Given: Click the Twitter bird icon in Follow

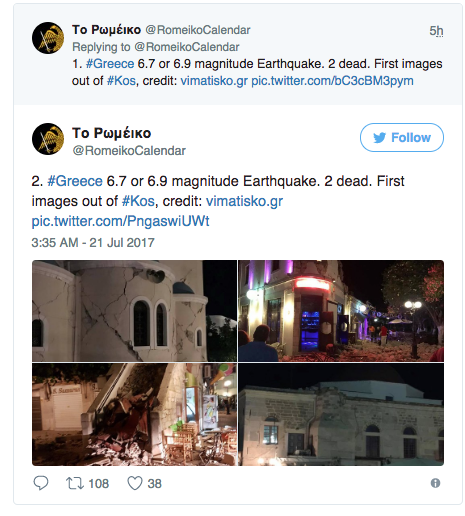Looking at the screenshot, I should [x=380, y=137].
